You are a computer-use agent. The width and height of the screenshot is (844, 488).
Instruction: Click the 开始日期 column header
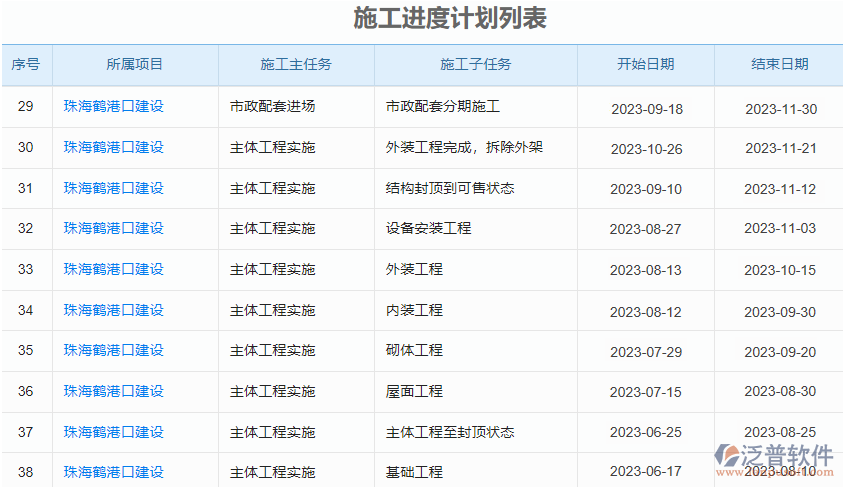[x=646, y=65]
